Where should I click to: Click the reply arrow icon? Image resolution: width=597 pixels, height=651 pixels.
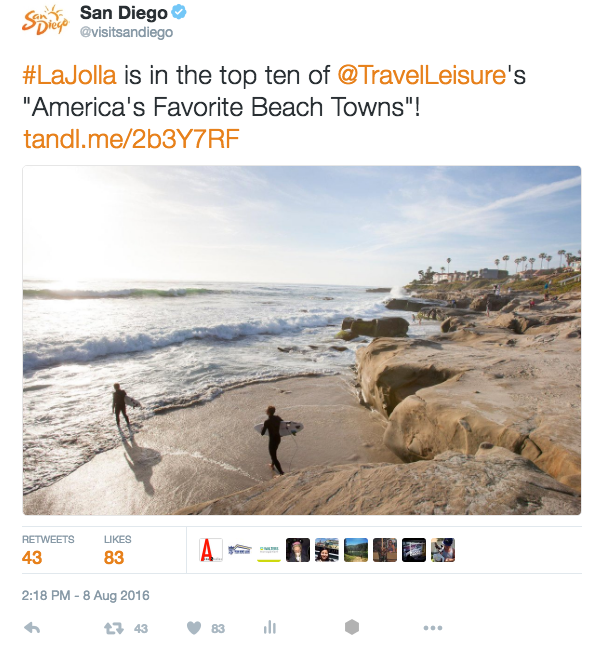point(32,628)
